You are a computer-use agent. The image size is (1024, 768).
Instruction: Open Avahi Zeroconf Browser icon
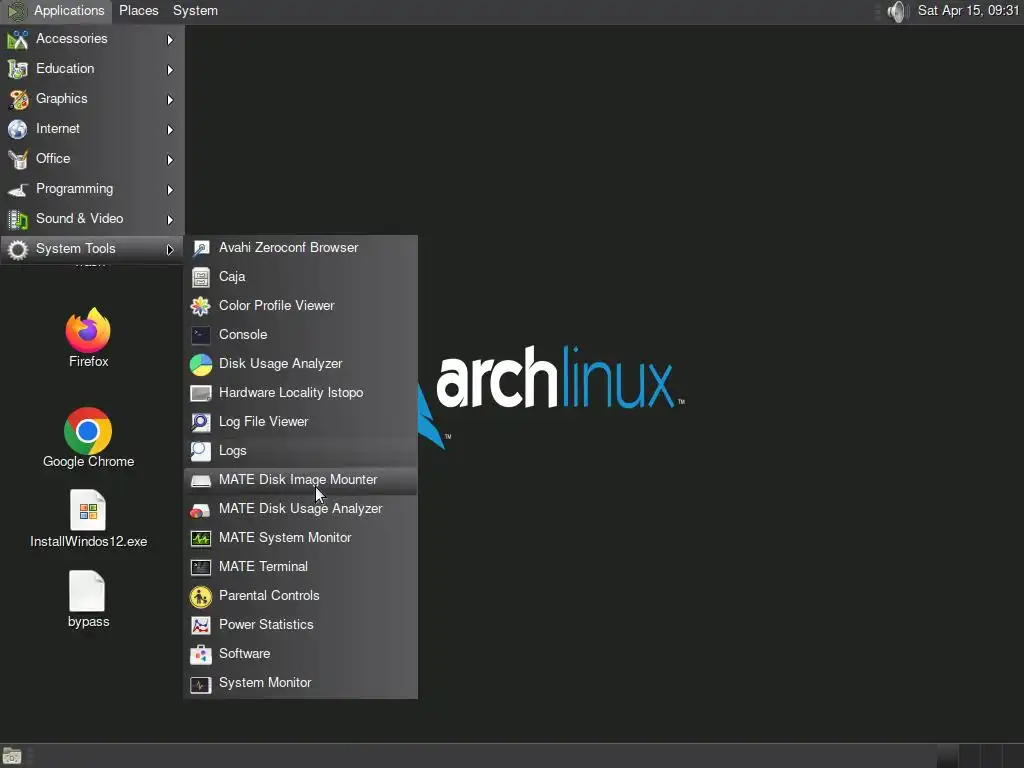click(200, 248)
